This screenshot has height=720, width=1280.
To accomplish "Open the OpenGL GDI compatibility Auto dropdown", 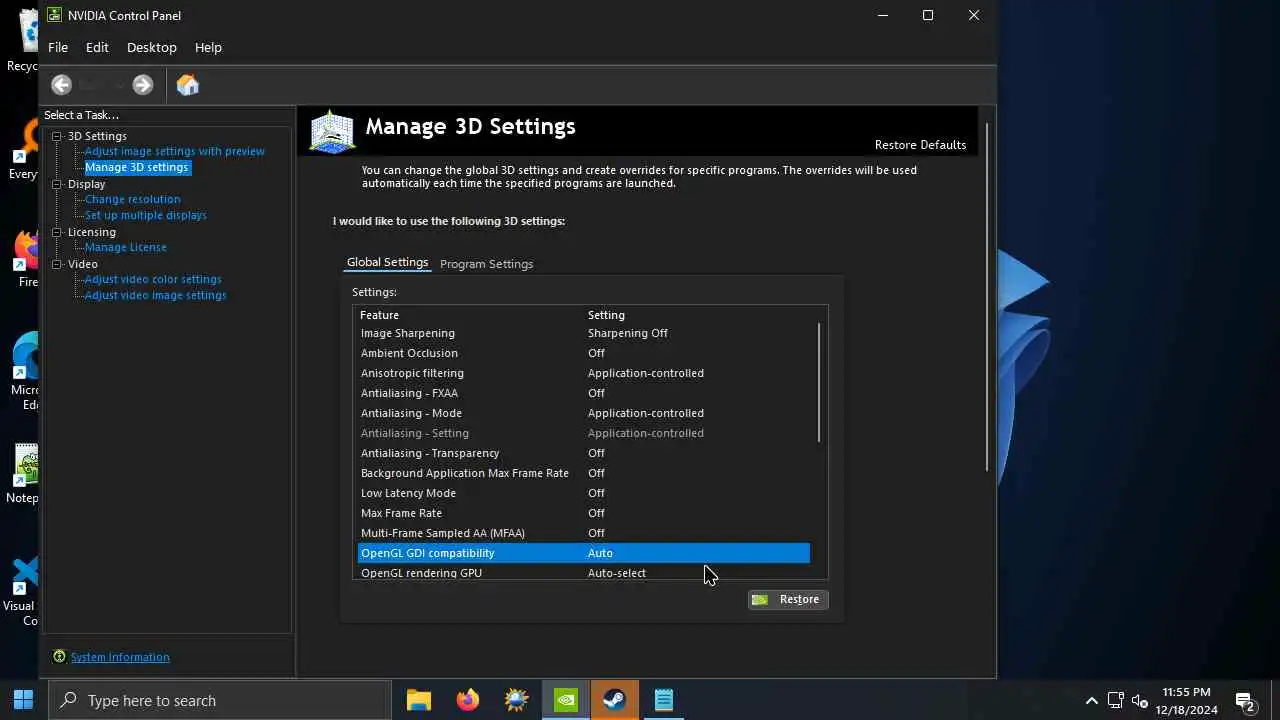I will coord(697,553).
